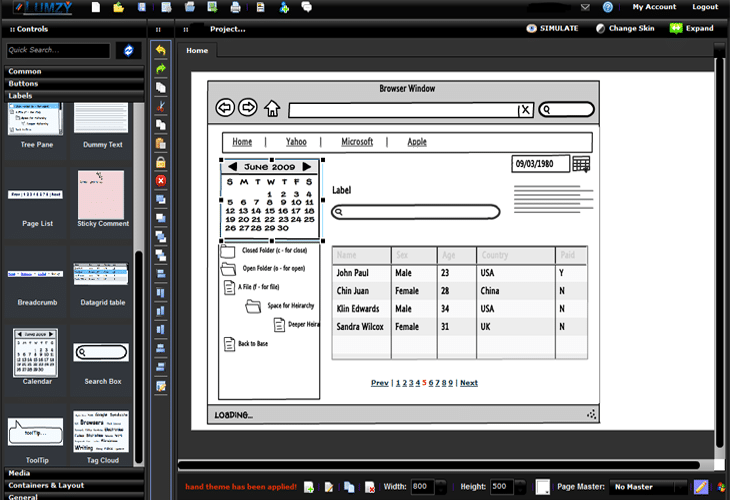Screen dimensions: 730x500
Task: Click Logout
Action: pos(705,7)
